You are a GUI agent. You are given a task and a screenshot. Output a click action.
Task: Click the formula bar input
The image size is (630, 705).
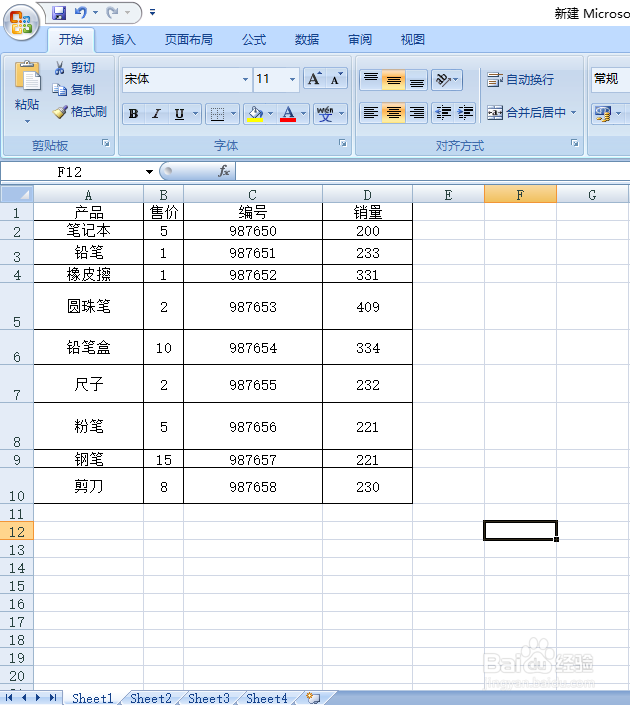433,171
